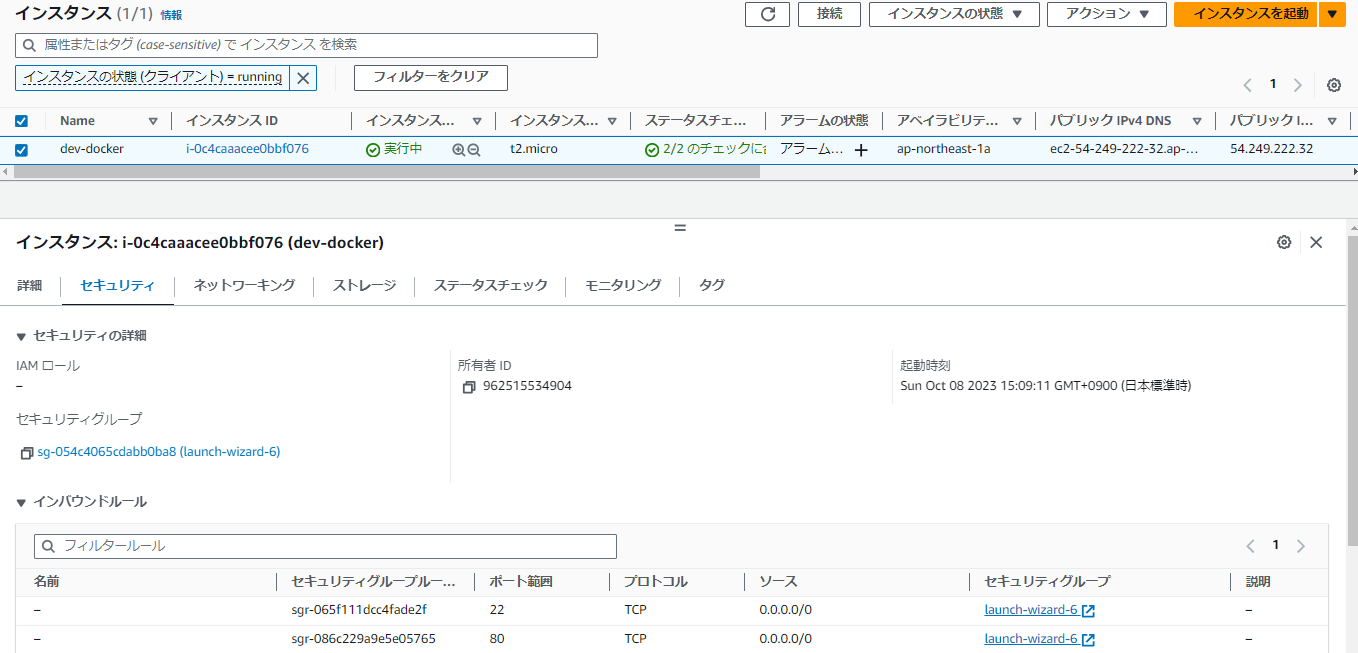Open launch-wizard-6 in a new tab via external link icon

(1091, 609)
